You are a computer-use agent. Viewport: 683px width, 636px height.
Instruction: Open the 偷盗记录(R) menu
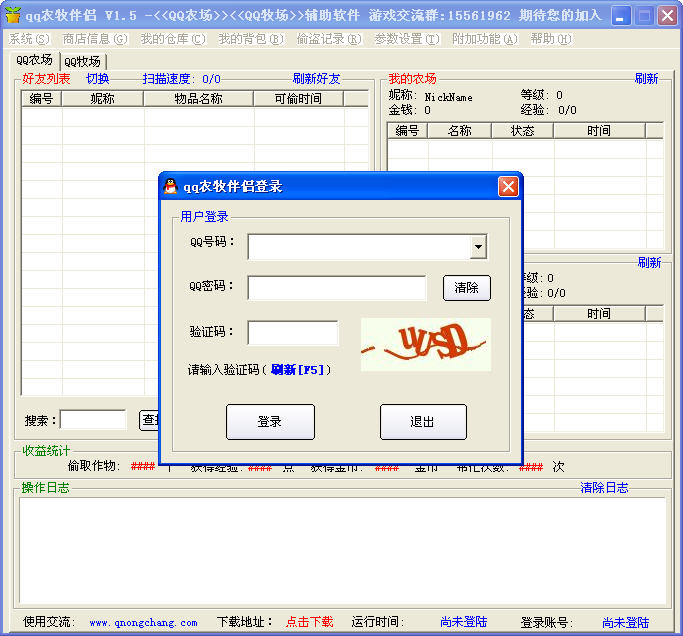click(329, 39)
